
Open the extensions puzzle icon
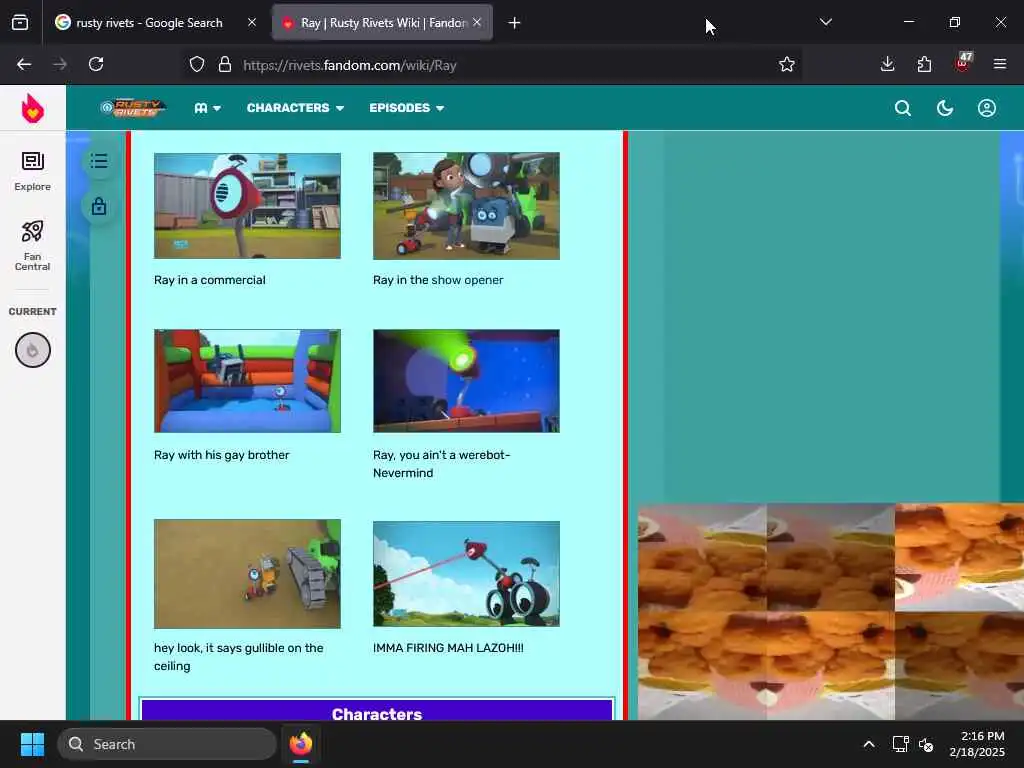click(x=924, y=64)
